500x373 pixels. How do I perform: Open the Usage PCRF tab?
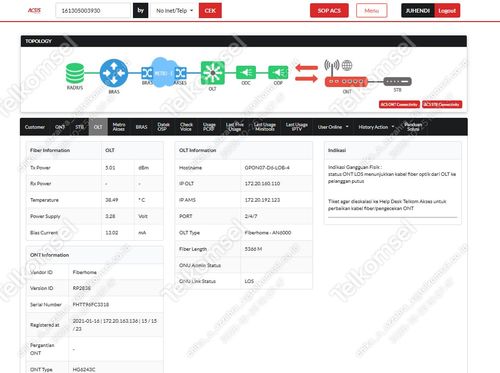pos(209,127)
